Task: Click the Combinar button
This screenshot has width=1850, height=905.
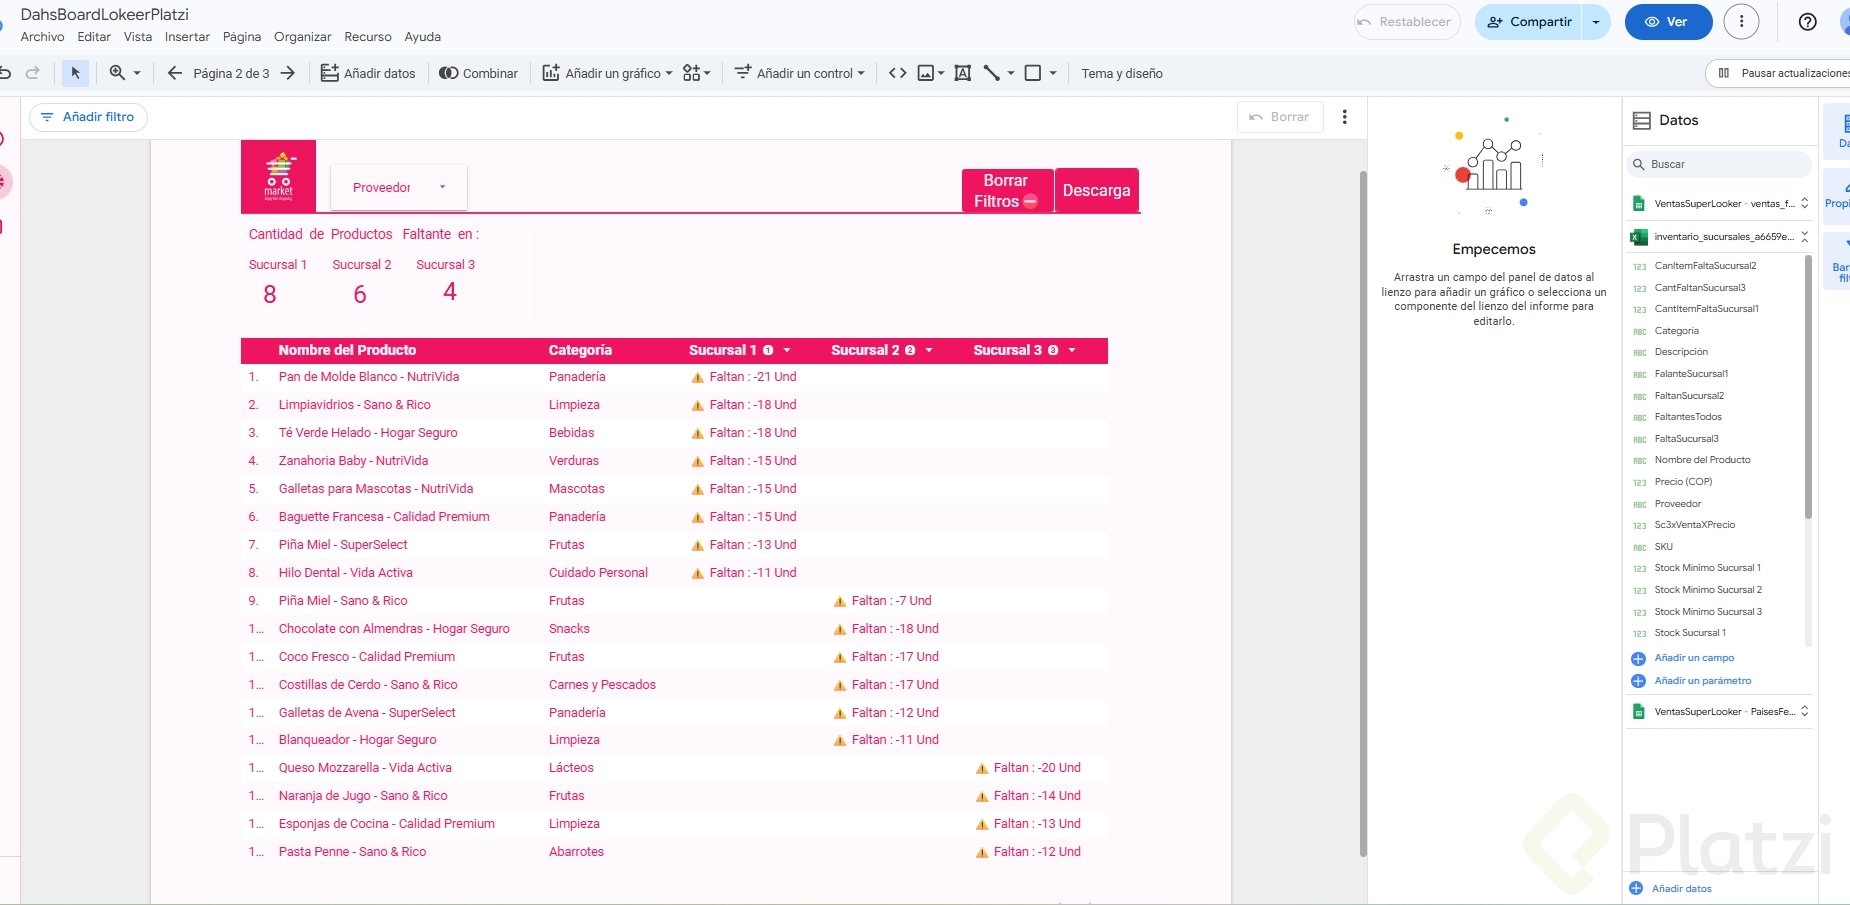Action: pyautogui.click(x=479, y=73)
